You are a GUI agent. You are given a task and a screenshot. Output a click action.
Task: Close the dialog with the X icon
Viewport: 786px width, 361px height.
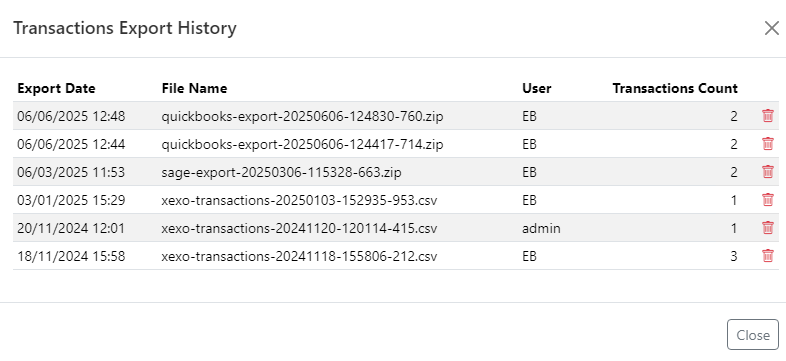pyautogui.click(x=772, y=28)
